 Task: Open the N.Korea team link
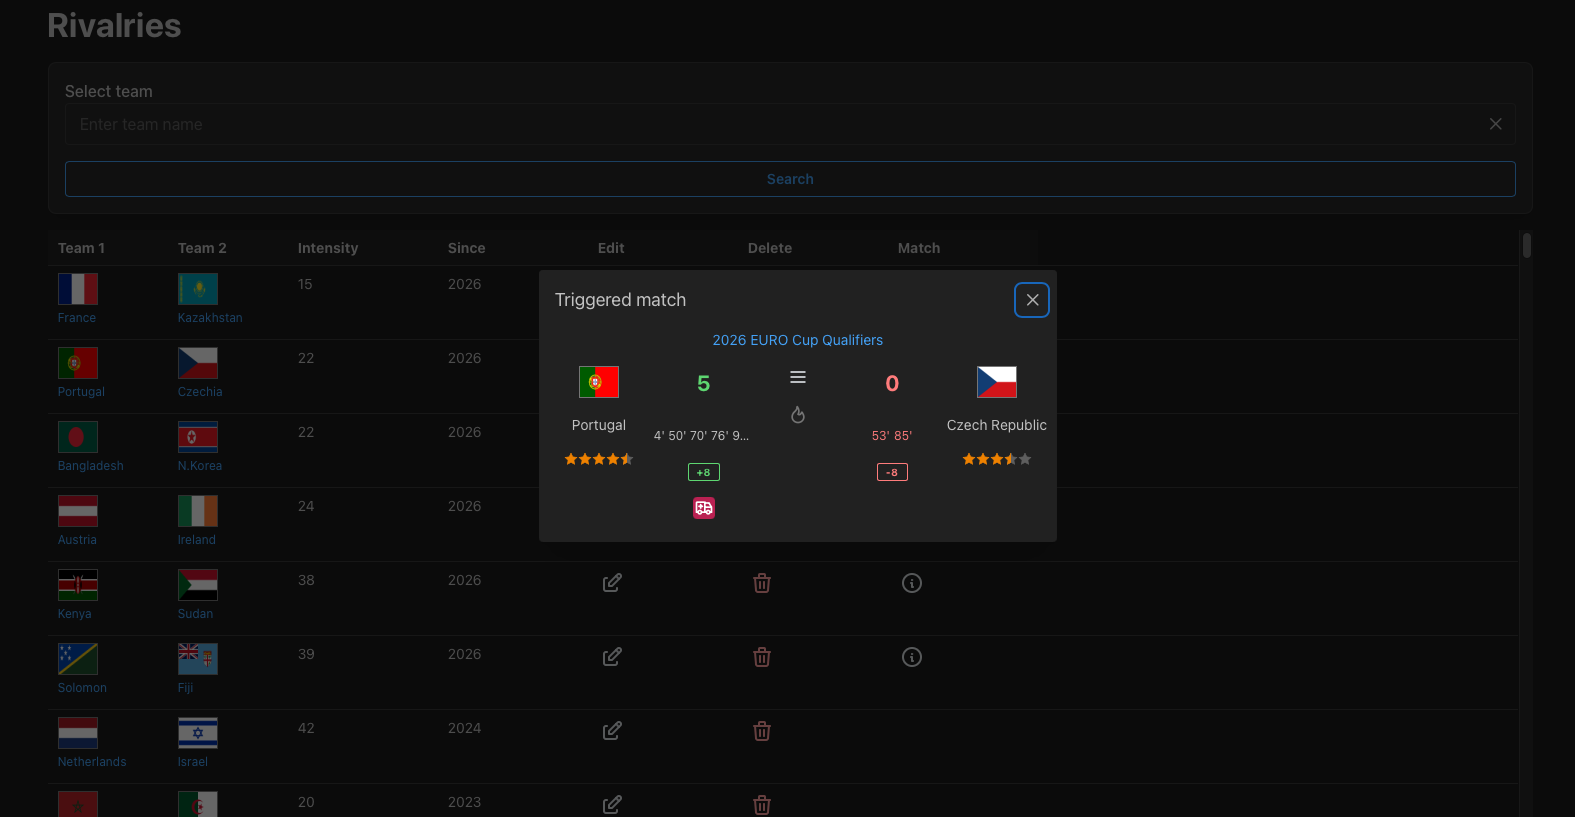[x=200, y=466]
